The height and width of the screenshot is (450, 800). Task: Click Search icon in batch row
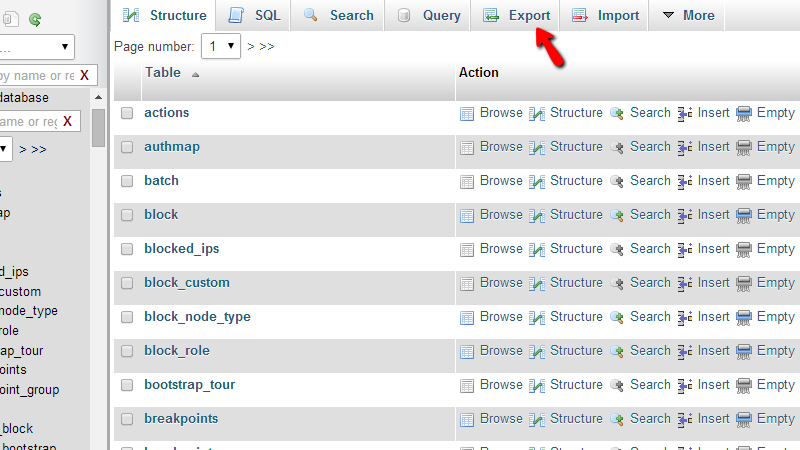(617, 182)
